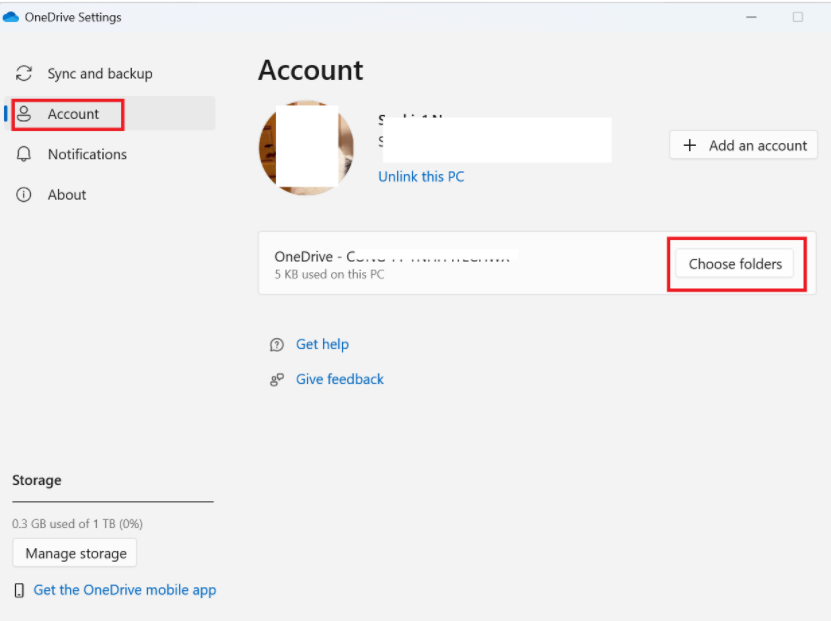Click the OneDrive Settings window title
Image resolution: width=831 pixels, height=621 pixels.
[73, 17]
